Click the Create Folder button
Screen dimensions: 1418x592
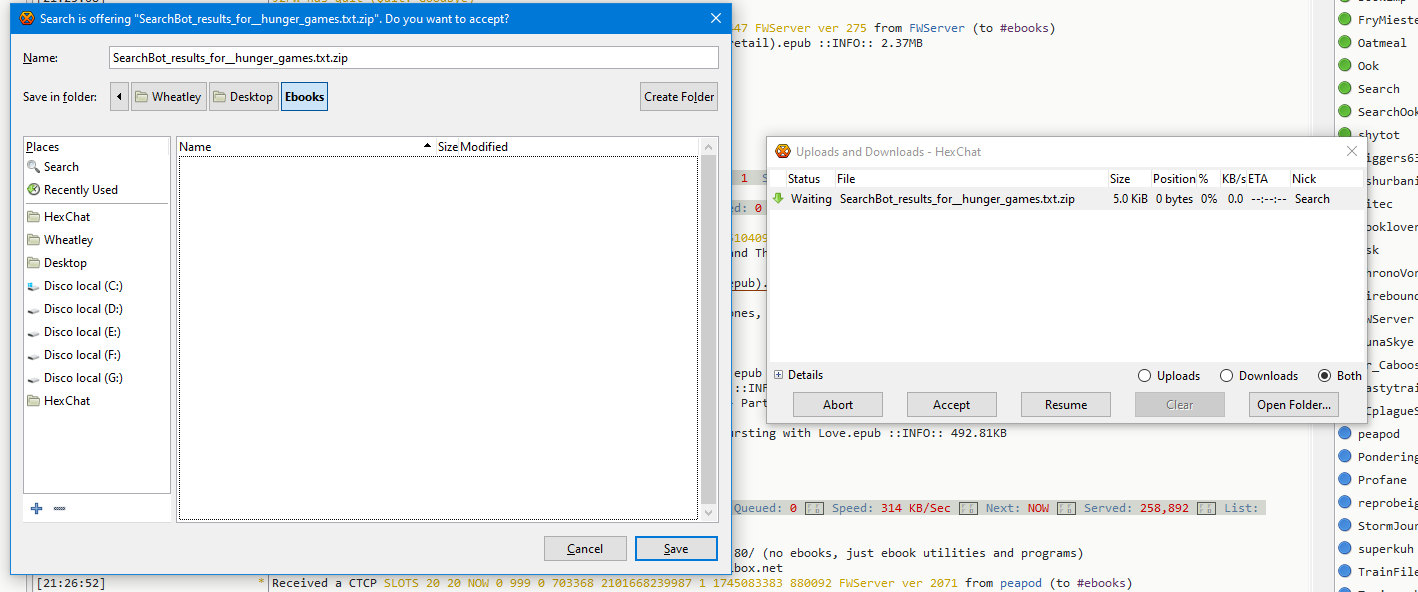[679, 97]
